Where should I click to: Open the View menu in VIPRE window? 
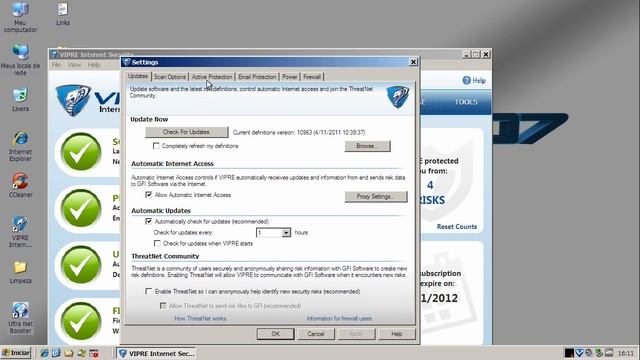click(74, 65)
